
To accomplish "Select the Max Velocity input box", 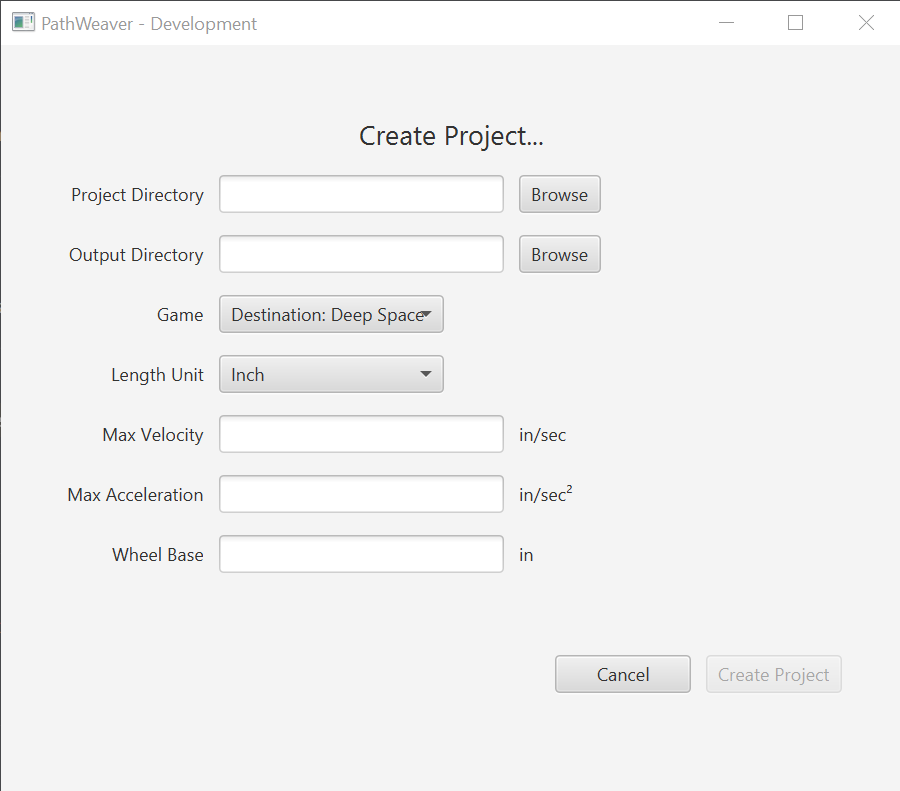I will pos(361,434).
